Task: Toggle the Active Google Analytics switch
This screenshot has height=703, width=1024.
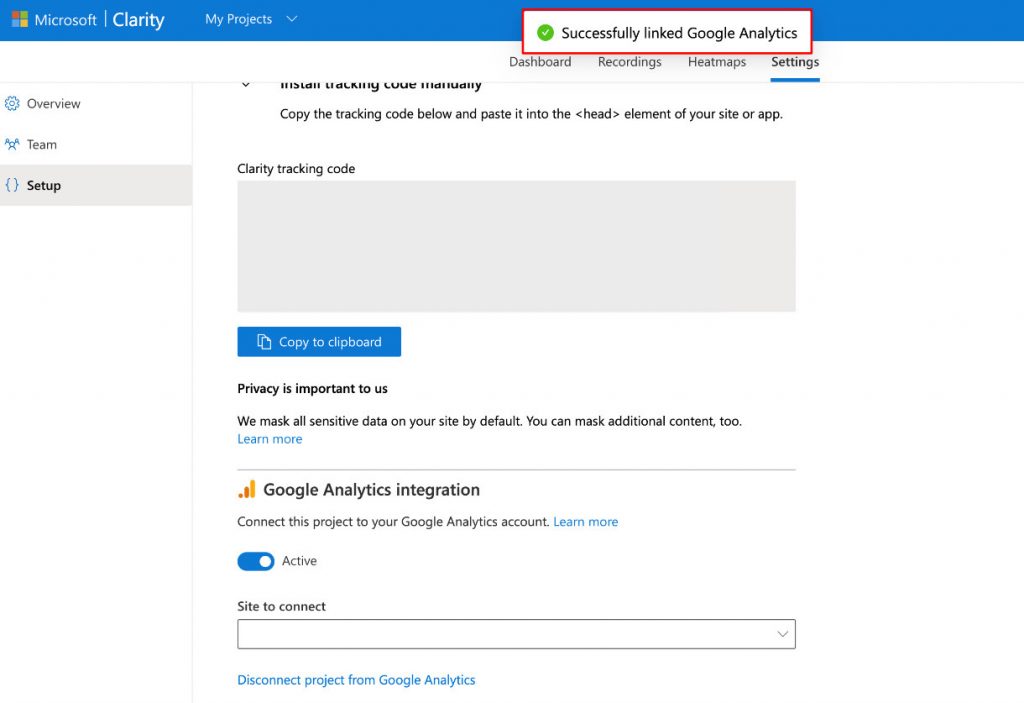Action: [256, 561]
